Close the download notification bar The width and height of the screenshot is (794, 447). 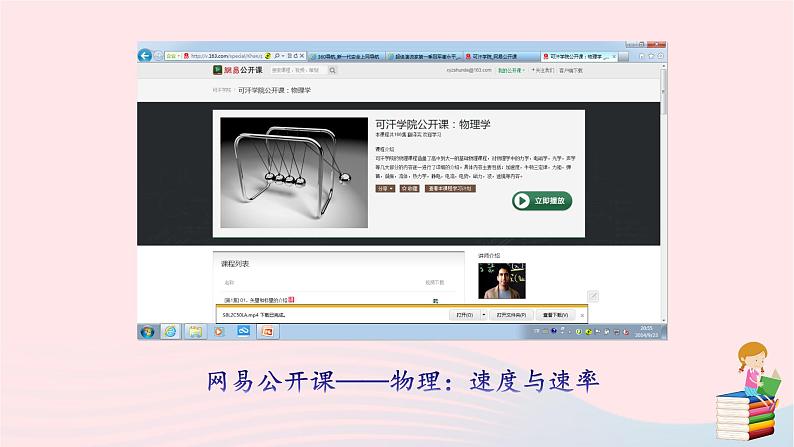[x=582, y=315]
